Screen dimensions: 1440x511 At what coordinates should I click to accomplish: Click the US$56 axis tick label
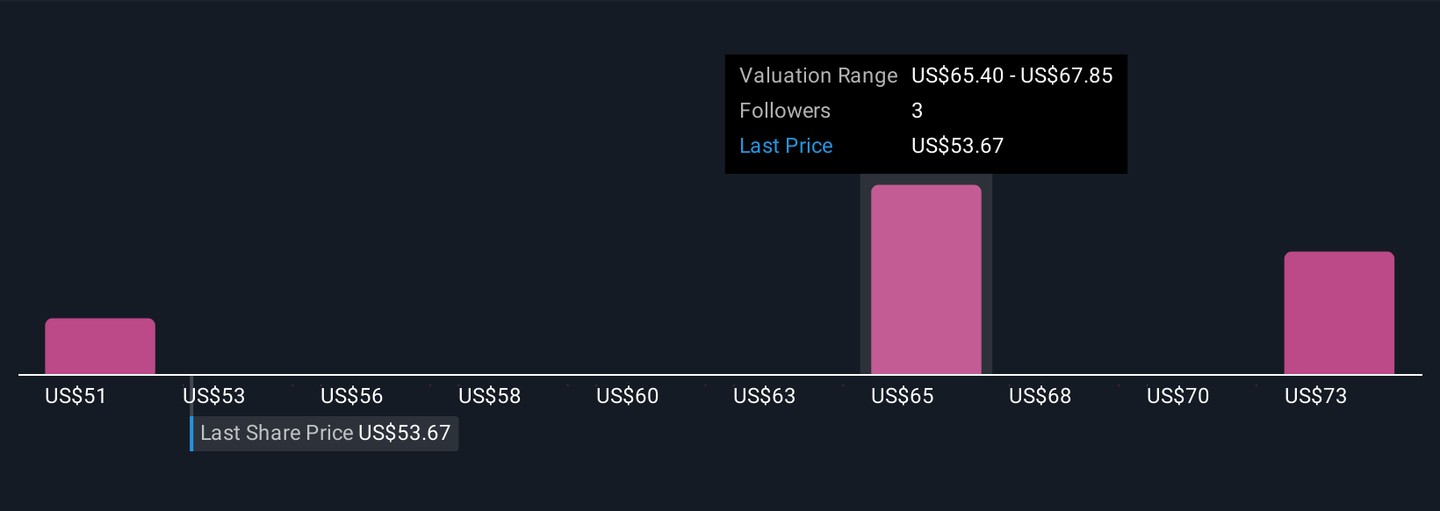[x=352, y=396]
